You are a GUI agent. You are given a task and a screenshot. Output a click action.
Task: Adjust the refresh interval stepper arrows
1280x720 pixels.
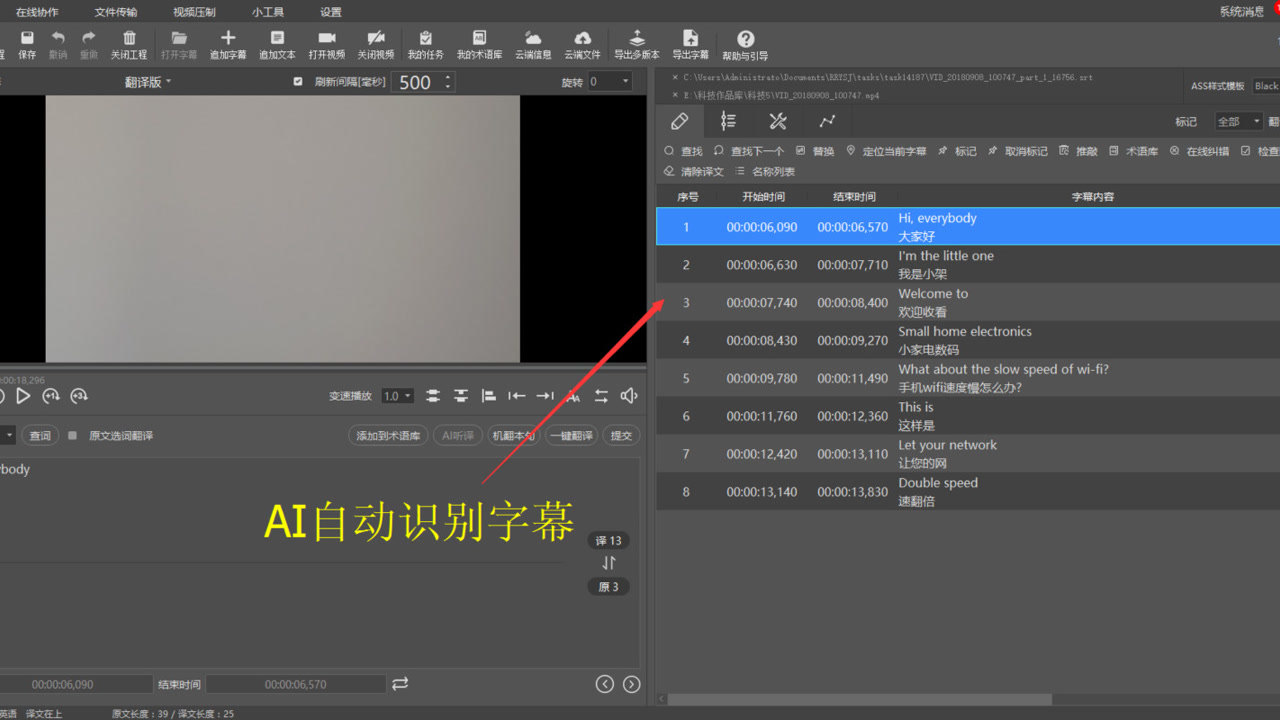[x=447, y=82]
